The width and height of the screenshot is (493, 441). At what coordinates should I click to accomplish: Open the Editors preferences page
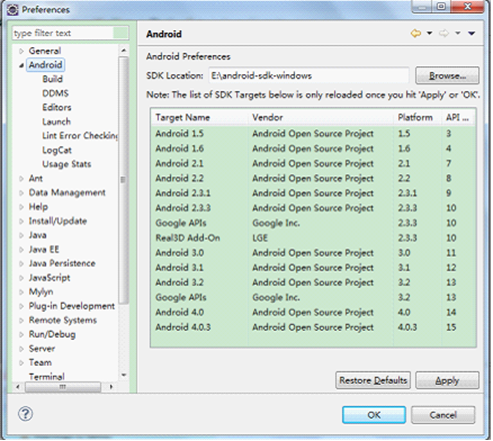pos(57,107)
